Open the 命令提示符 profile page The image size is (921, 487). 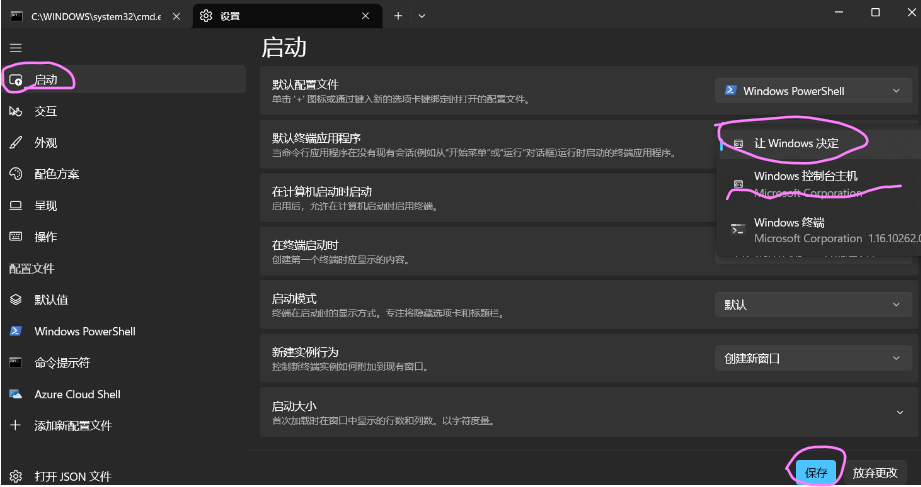coord(125,362)
